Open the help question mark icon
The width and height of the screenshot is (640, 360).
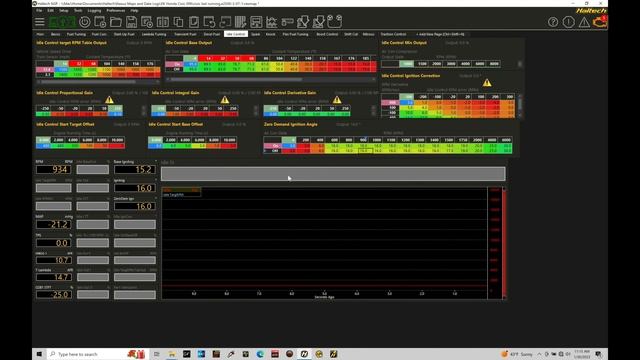pyautogui.click(x=553, y=22)
